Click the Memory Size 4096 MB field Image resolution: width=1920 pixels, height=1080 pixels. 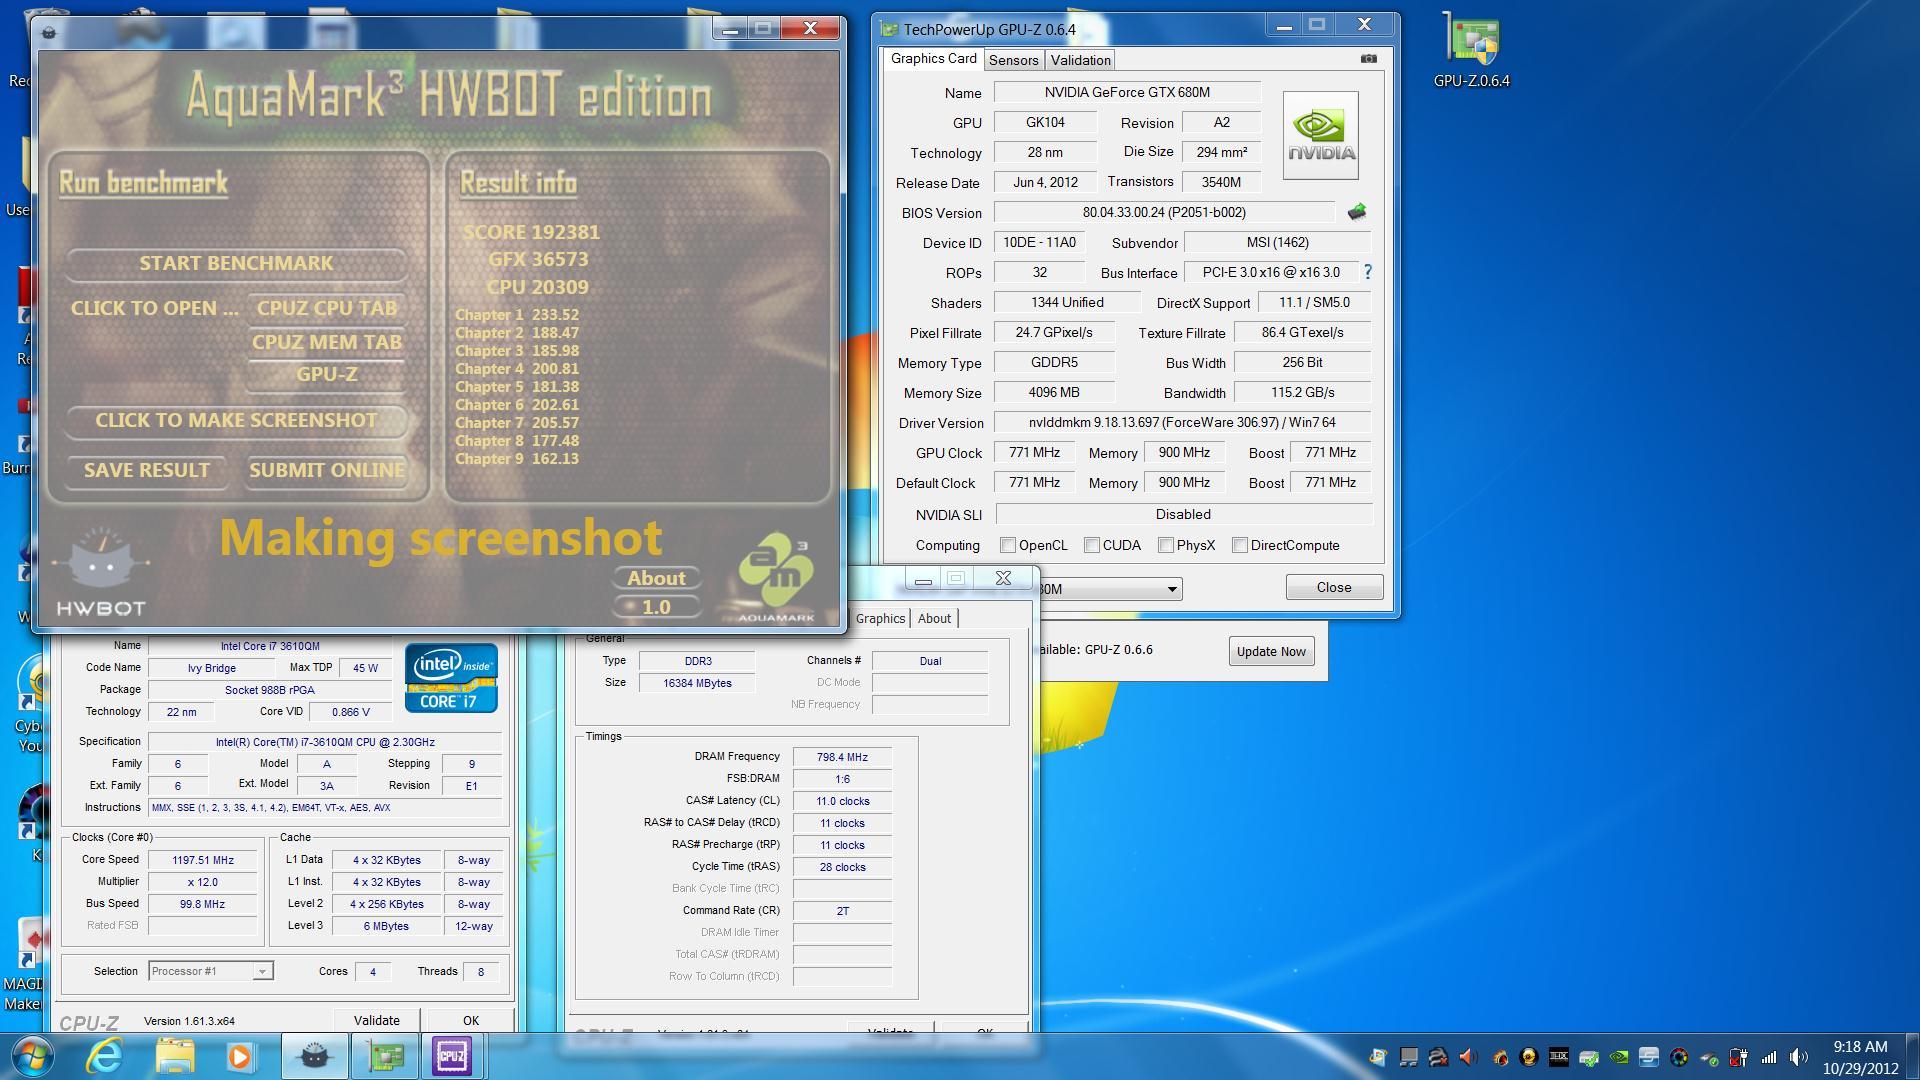tap(1053, 392)
